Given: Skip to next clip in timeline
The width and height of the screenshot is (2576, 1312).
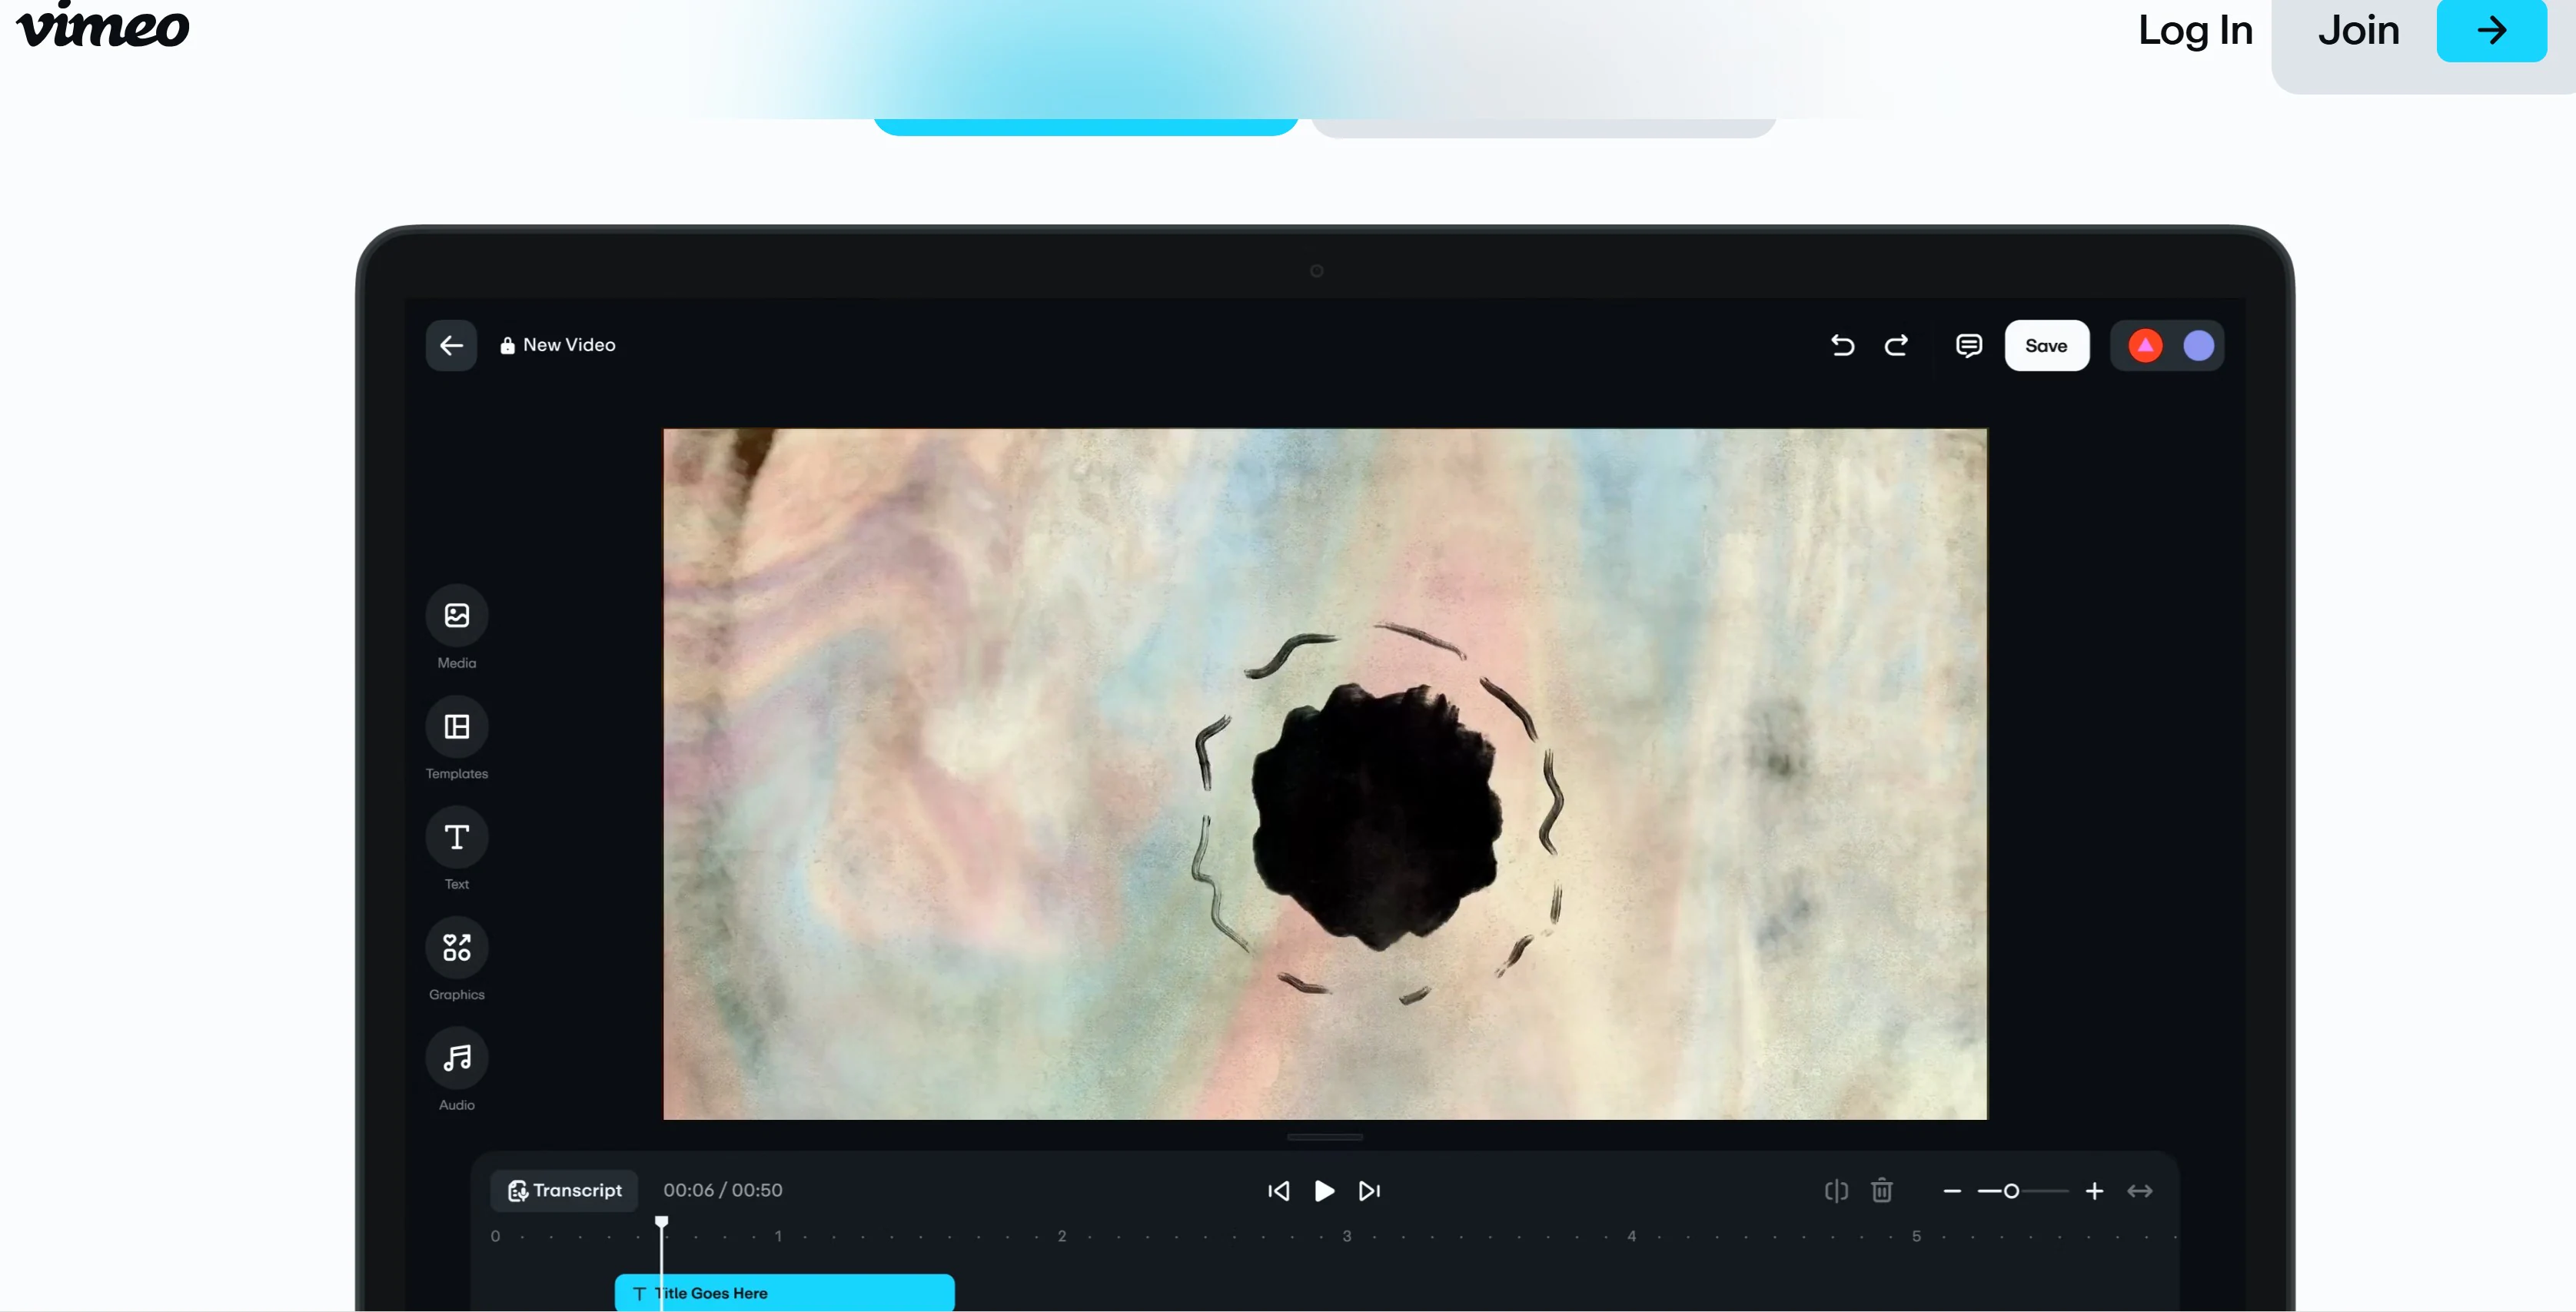Looking at the screenshot, I should [1368, 1190].
